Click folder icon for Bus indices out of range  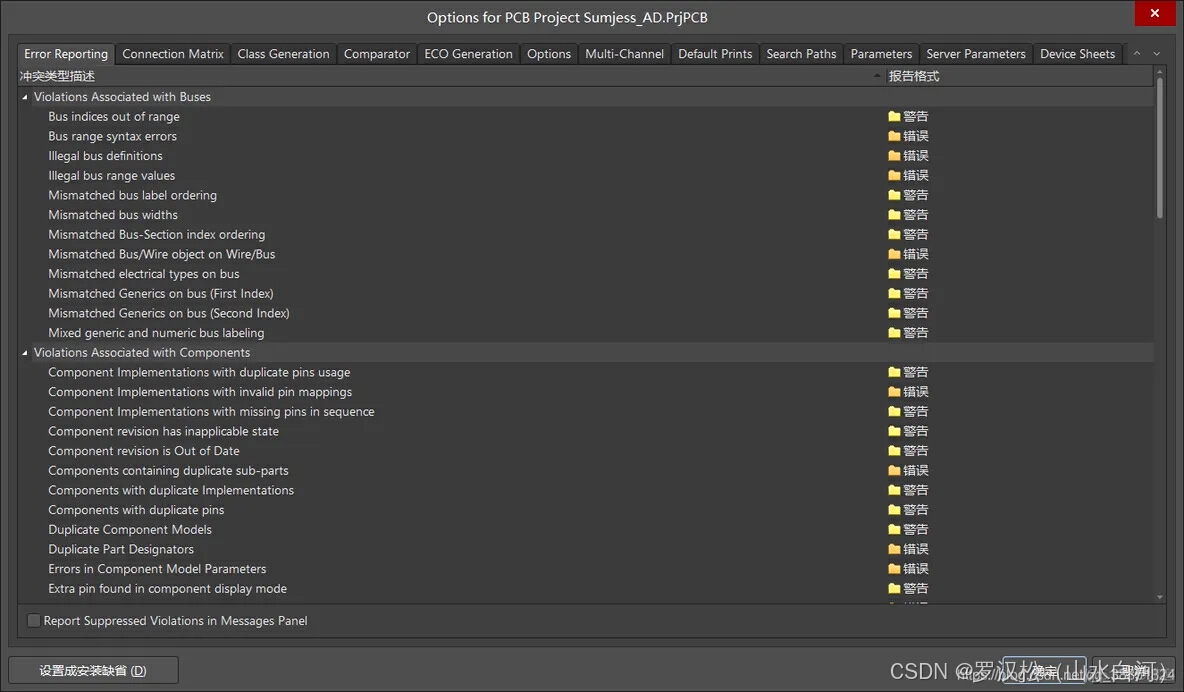[x=894, y=116]
